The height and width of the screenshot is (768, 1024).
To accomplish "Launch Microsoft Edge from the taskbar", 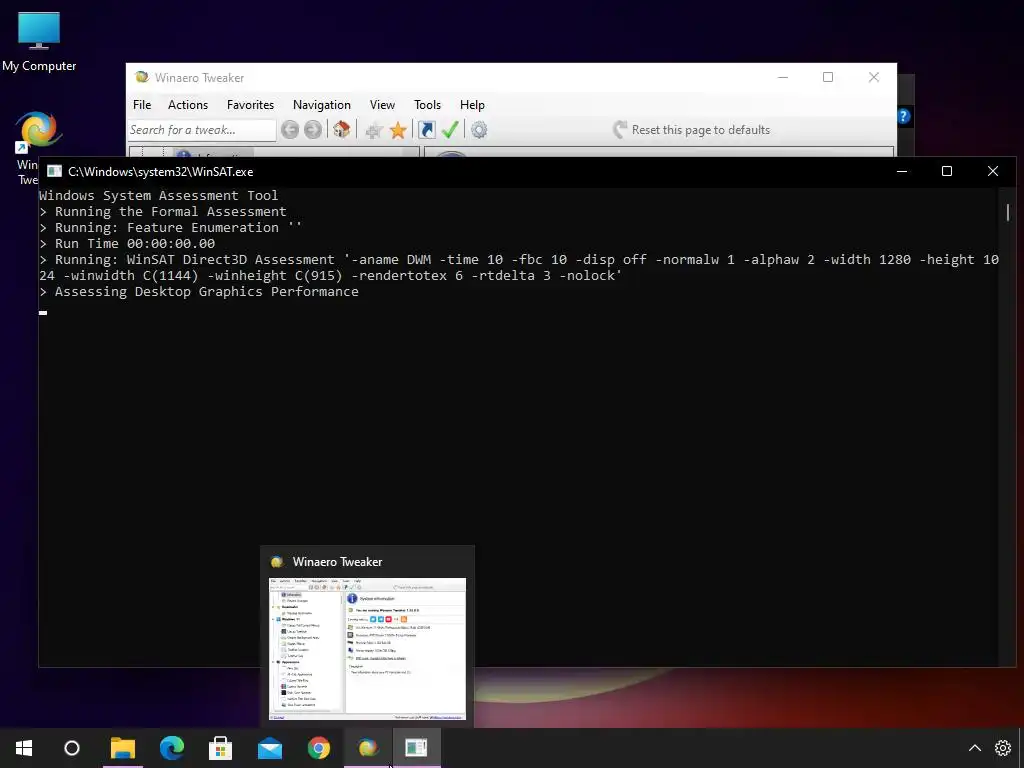I will [x=172, y=748].
